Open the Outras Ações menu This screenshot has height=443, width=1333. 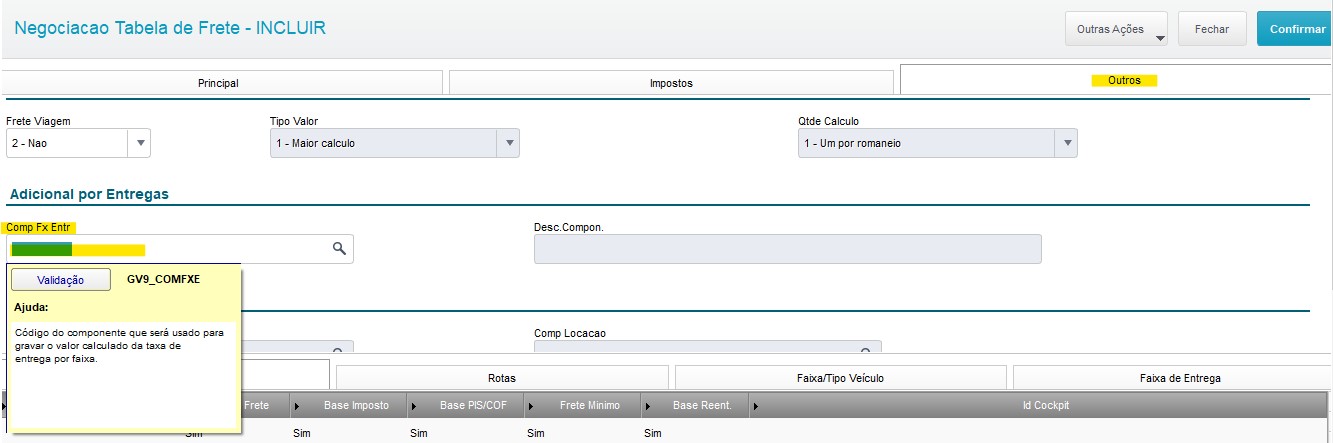[x=1117, y=29]
